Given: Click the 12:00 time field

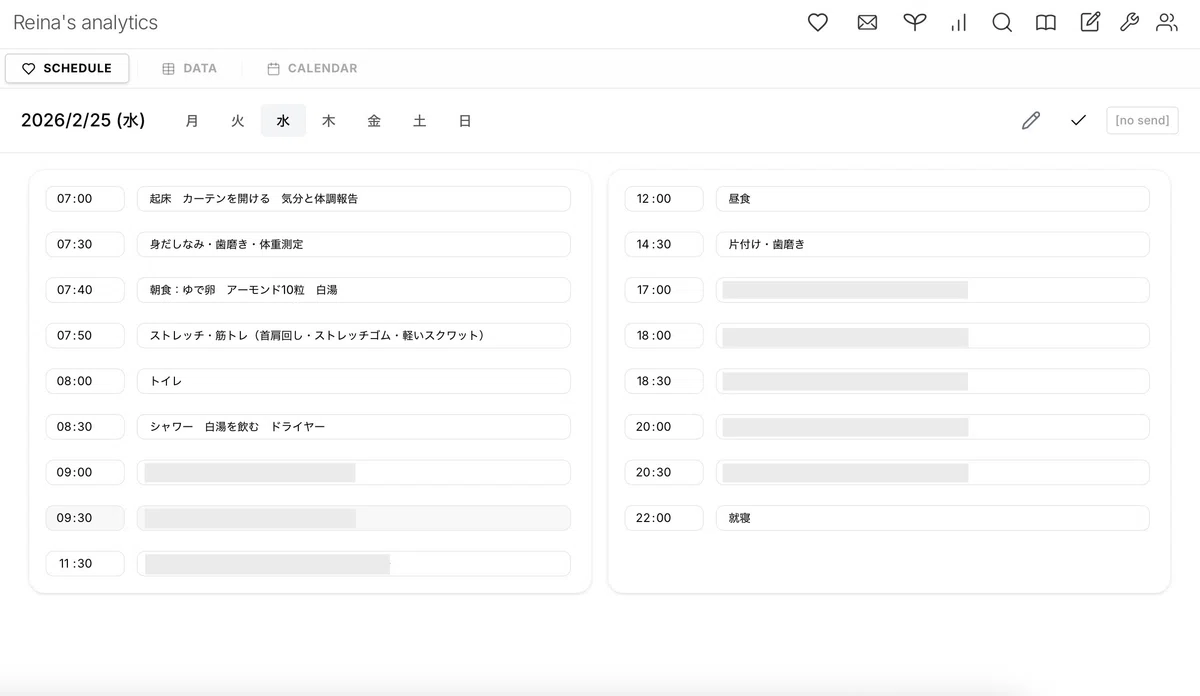Looking at the screenshot, I should click(664, 199).
